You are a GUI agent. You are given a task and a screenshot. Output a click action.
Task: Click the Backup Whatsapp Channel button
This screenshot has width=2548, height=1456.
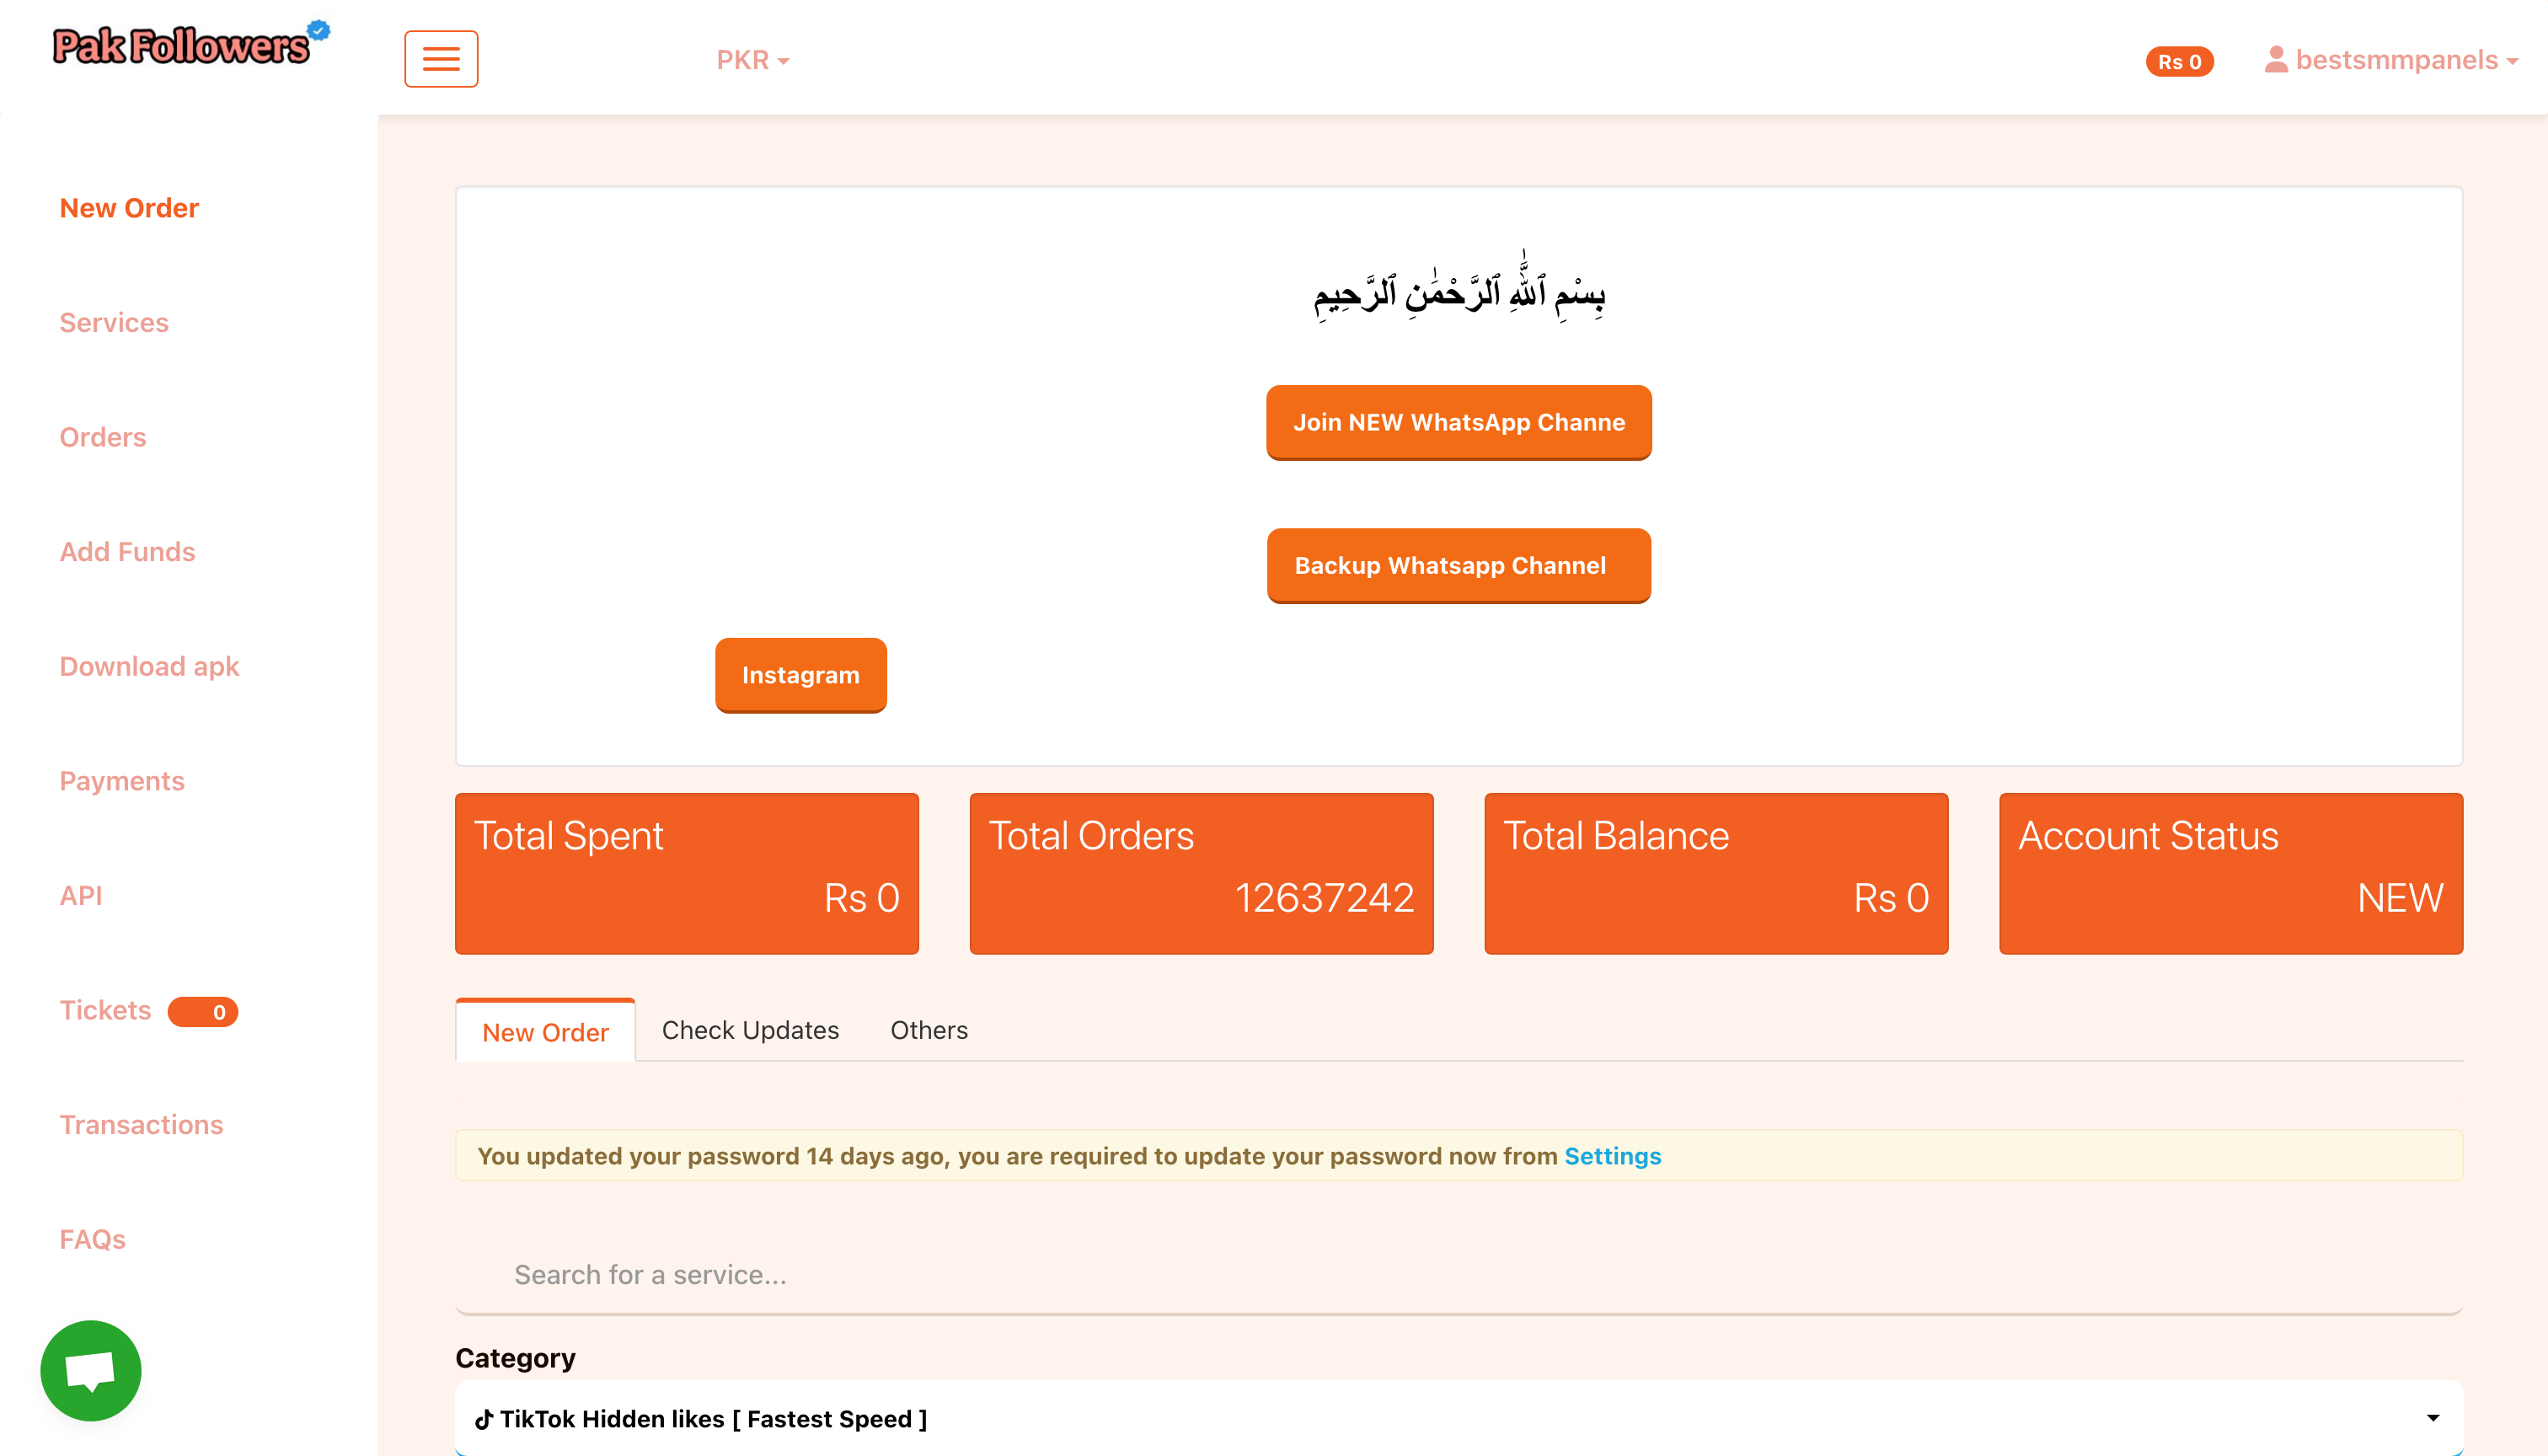coord(1458,565)
